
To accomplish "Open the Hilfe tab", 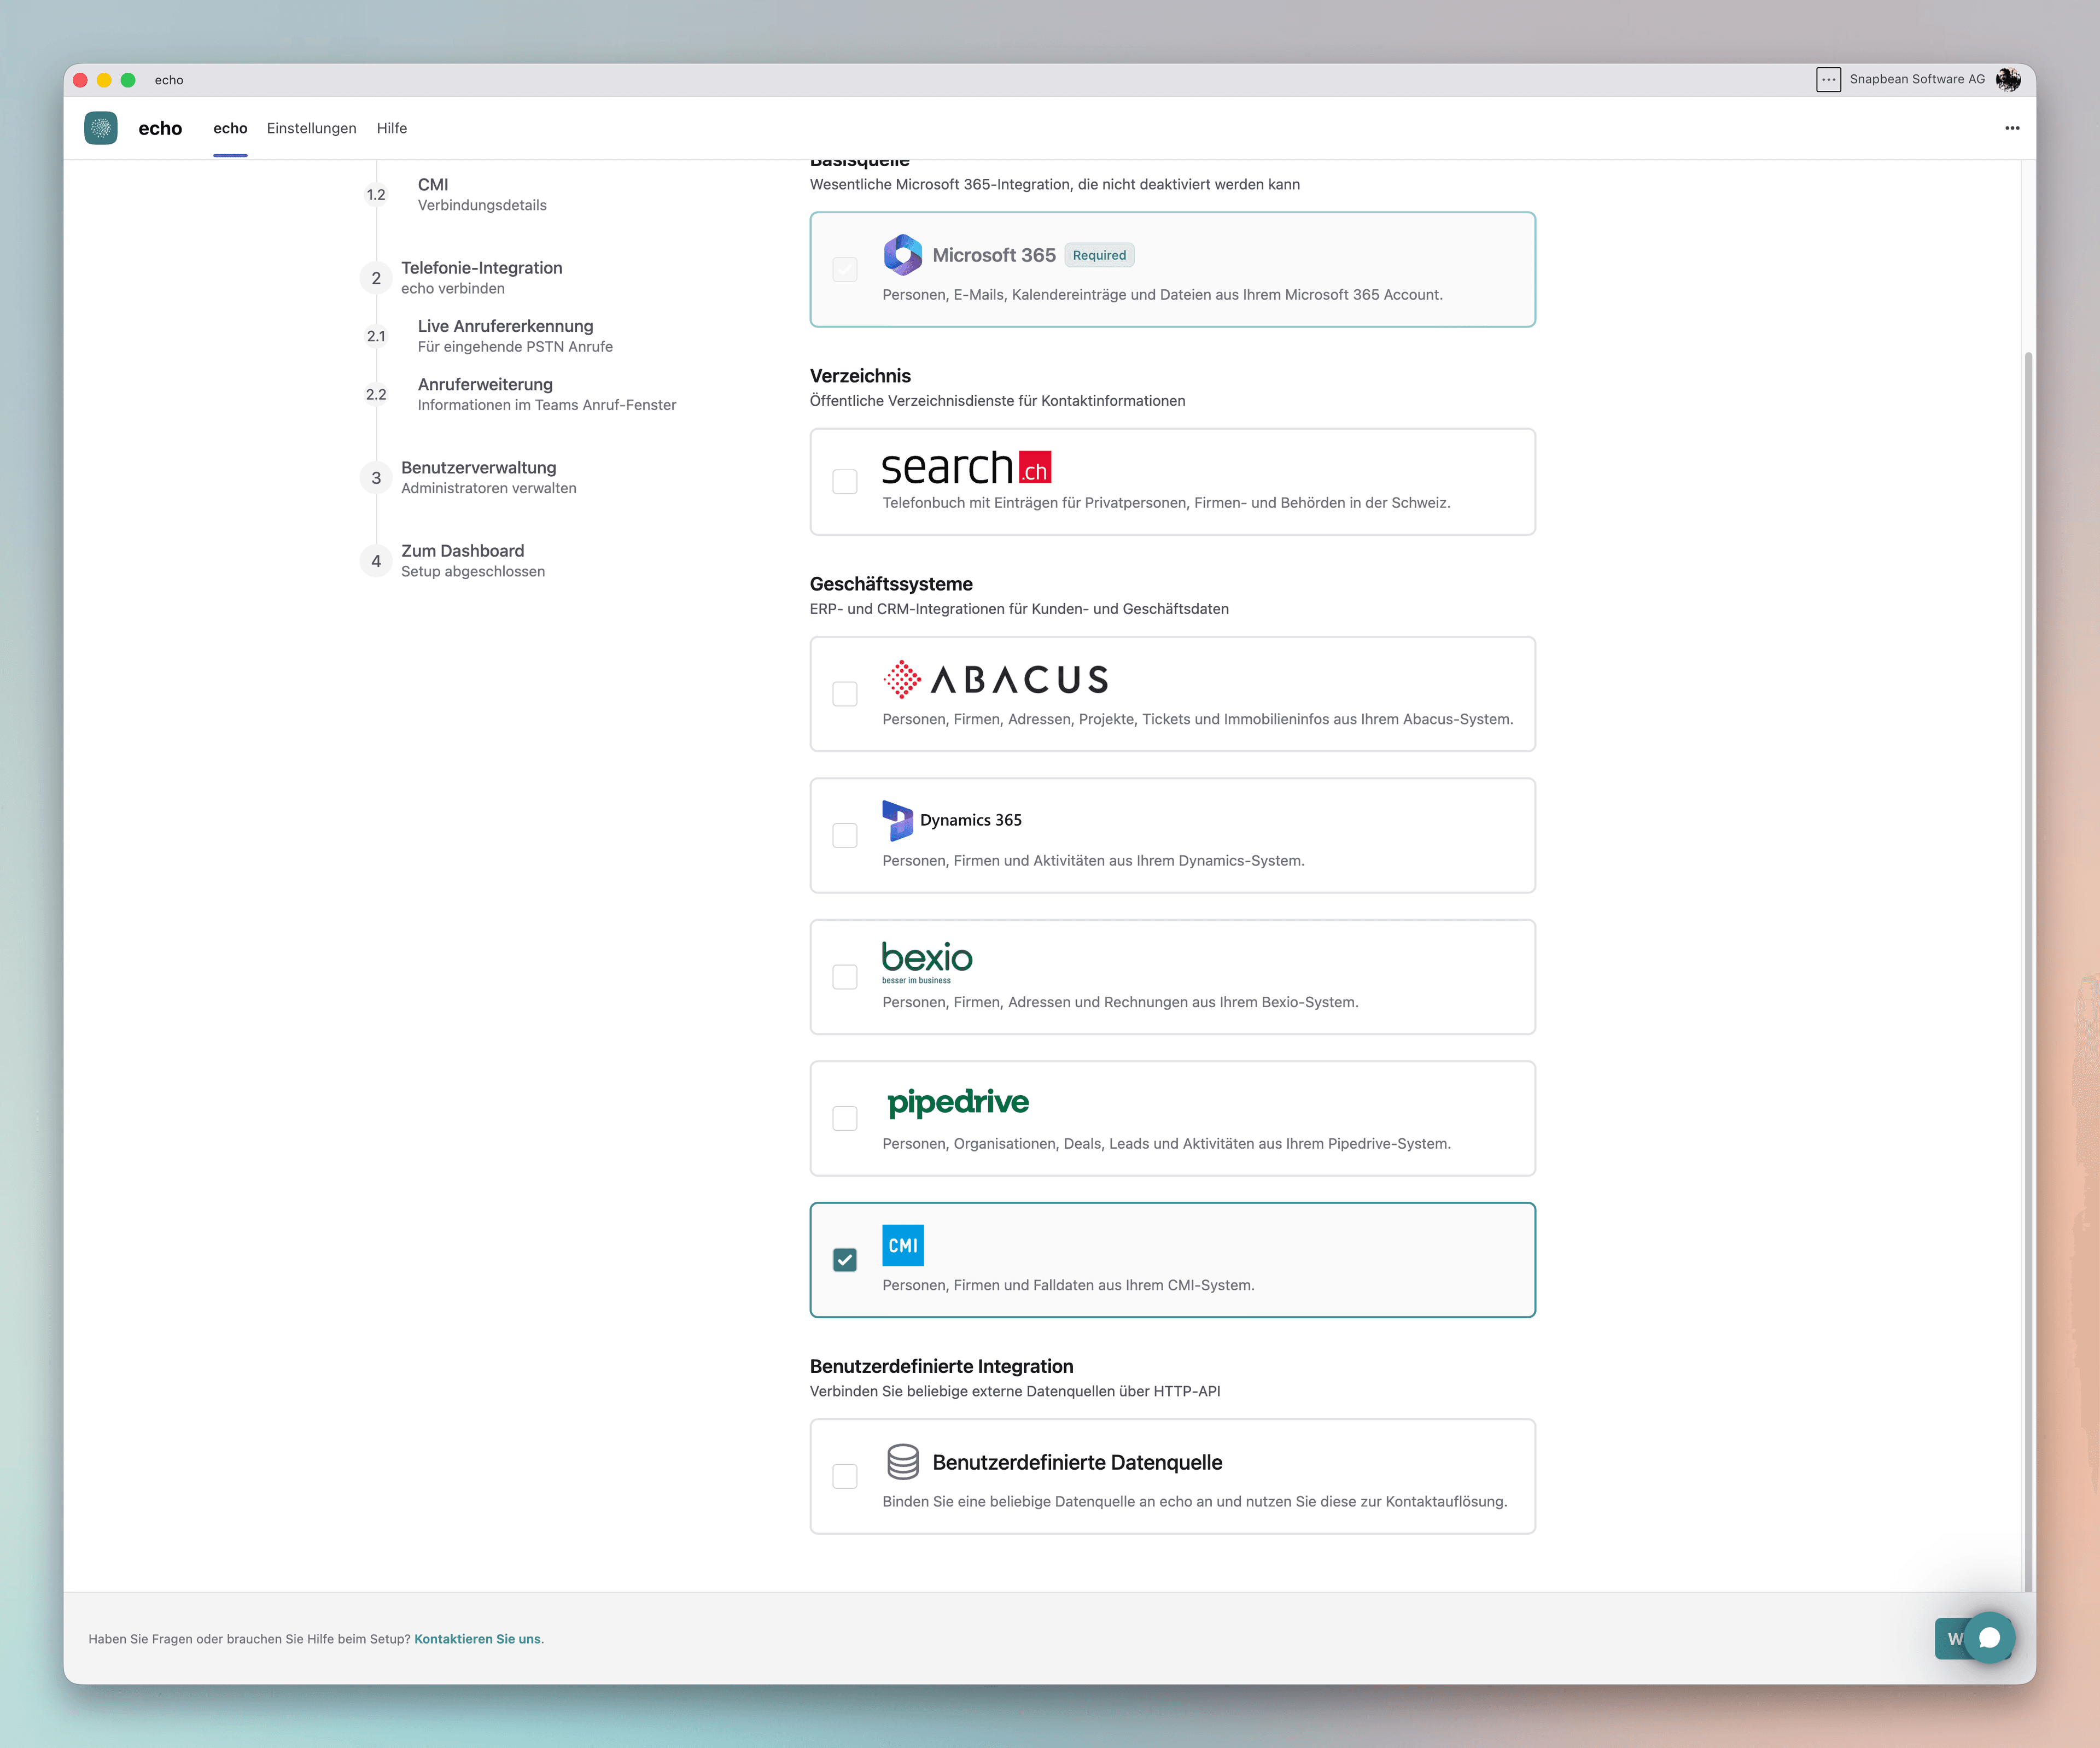I will coord(392,128).
